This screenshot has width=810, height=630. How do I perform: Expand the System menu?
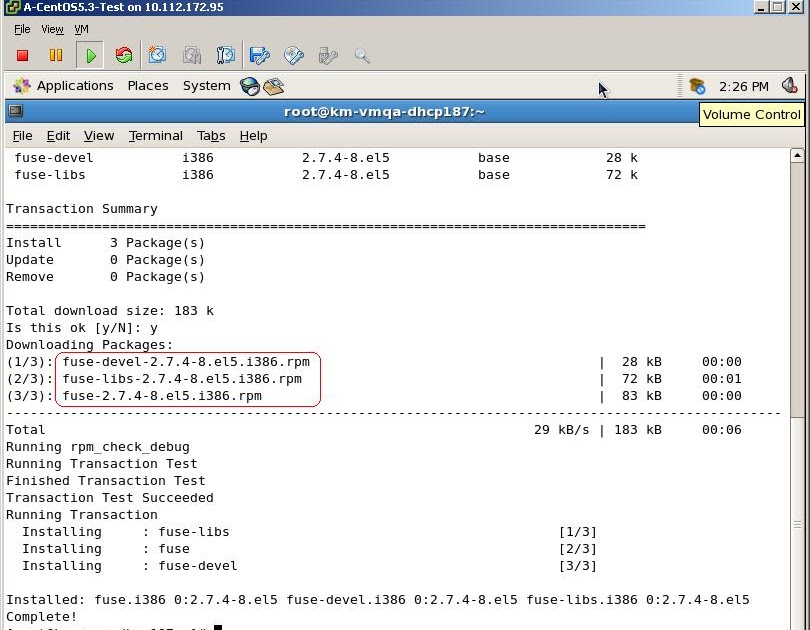(206, 86)
